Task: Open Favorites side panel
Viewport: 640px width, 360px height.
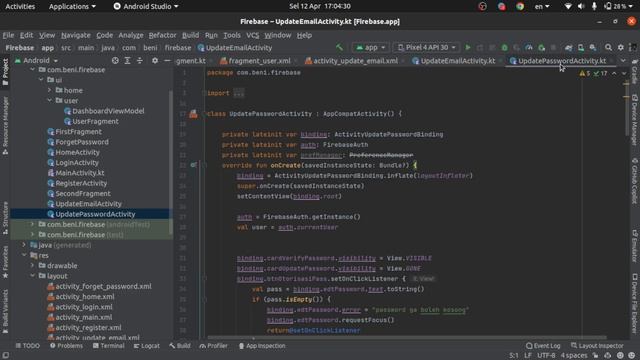Action: pos(5,262)
